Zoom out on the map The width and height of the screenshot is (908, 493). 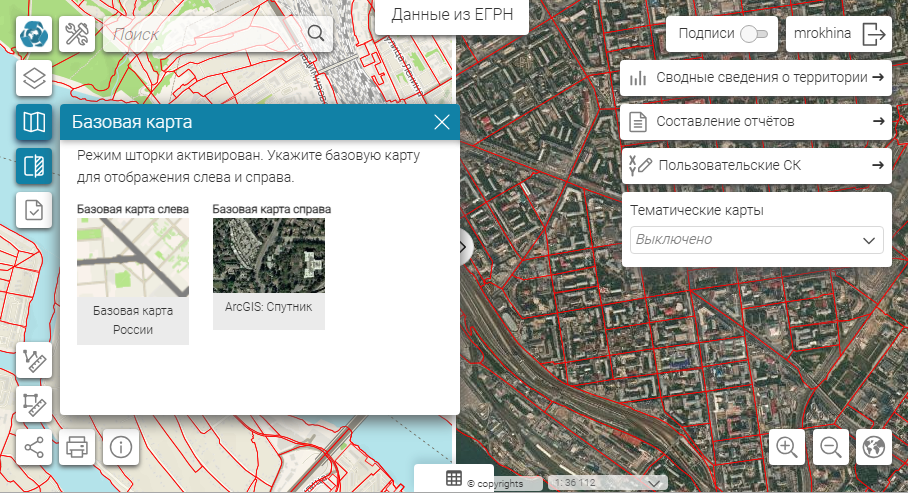[x=831, y=447]
